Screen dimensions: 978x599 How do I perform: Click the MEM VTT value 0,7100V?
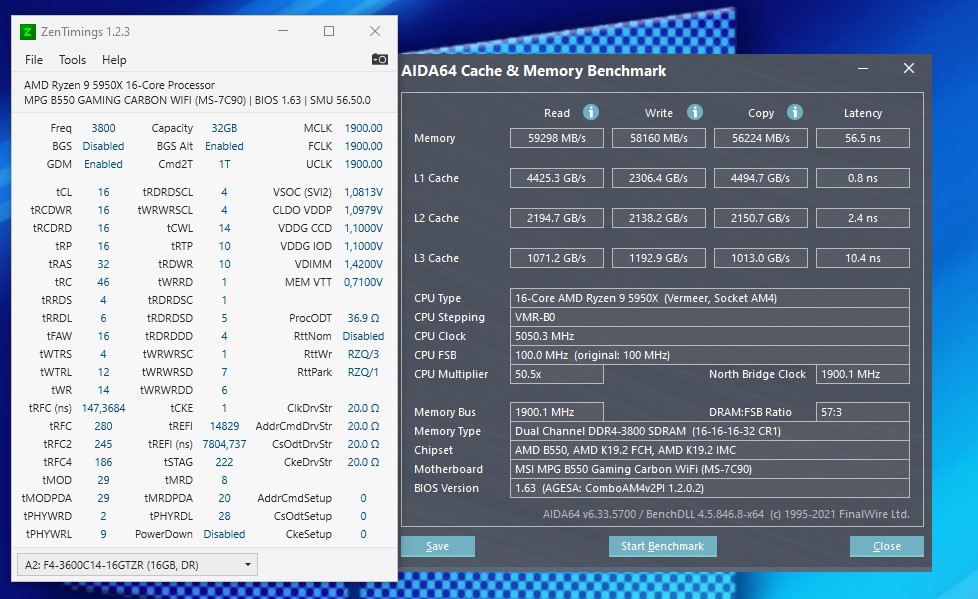point(364,282)
